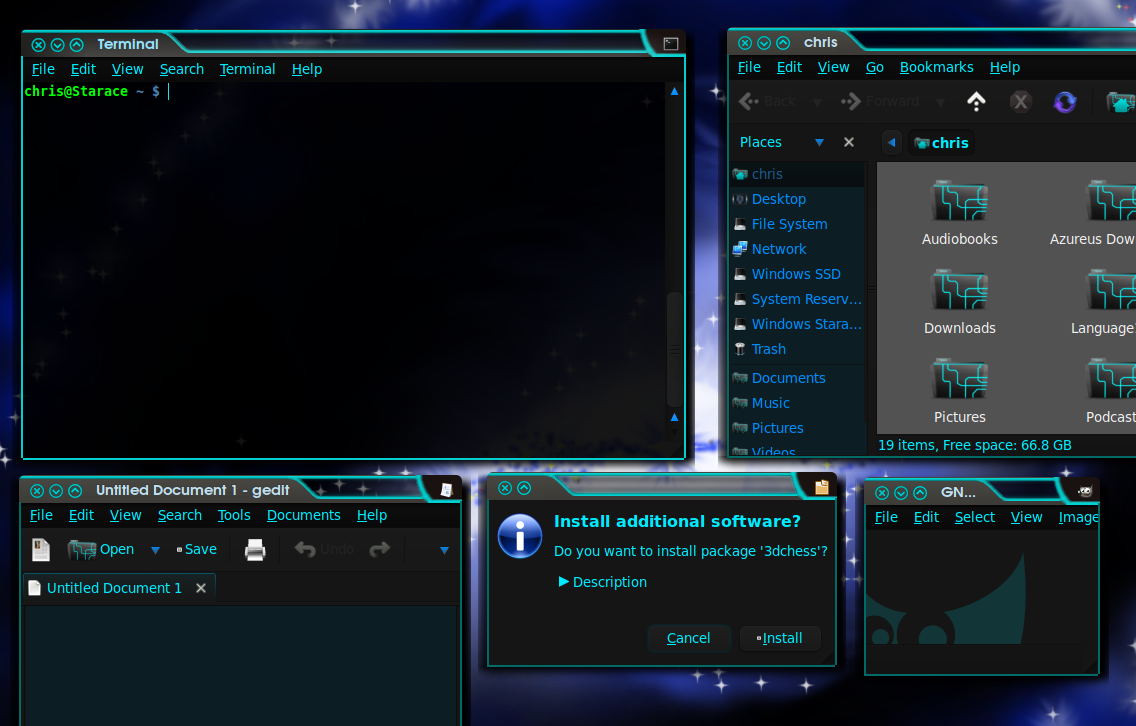Viewport: 1136px width, 726px height.
Task: Open the Image menu in GIMP window
Action: click(1078, 517)
